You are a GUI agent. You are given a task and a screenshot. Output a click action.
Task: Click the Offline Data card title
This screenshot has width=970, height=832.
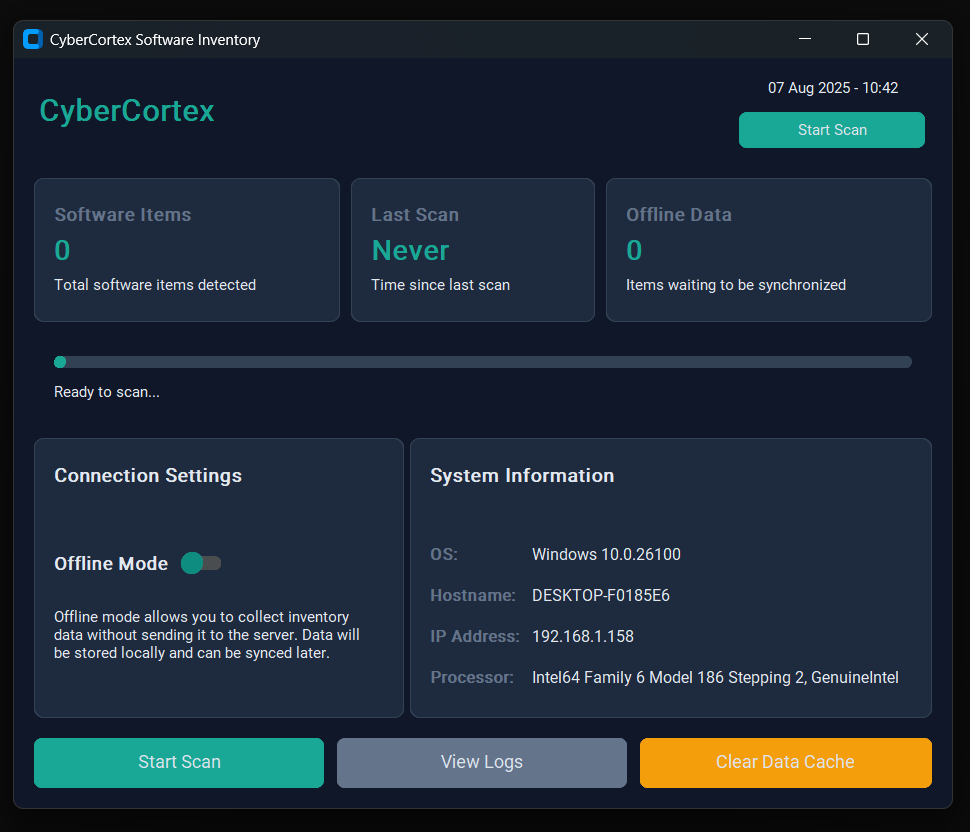coord(679,215)
